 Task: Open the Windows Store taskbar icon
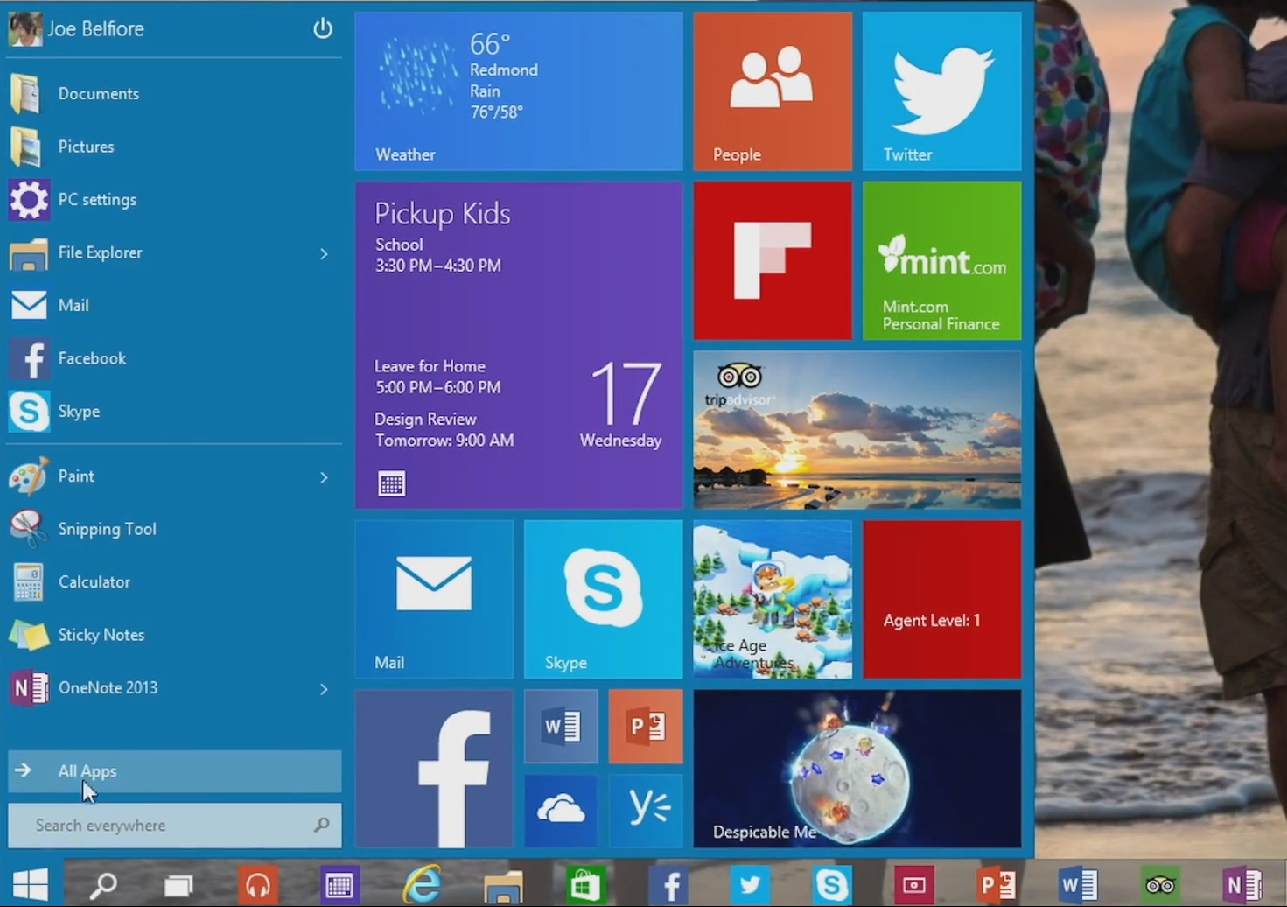584,885
